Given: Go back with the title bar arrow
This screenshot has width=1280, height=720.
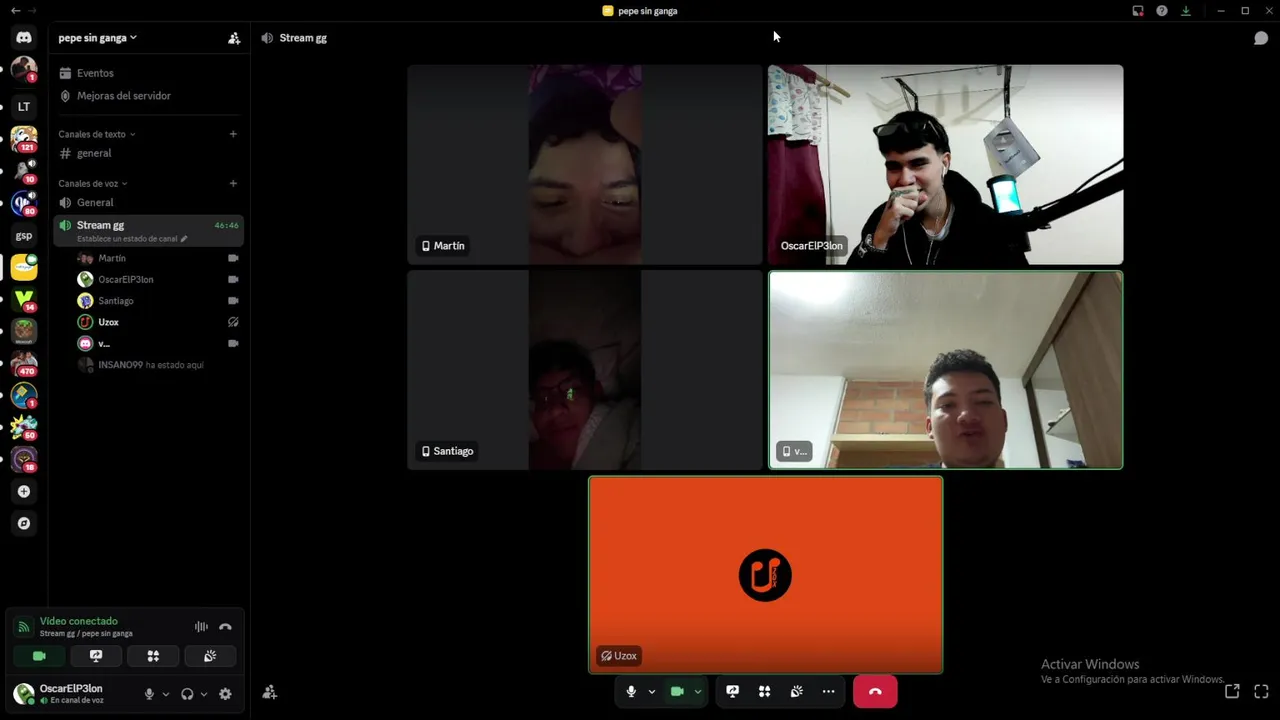Looking at the screenshot, I should coord(14,10).
